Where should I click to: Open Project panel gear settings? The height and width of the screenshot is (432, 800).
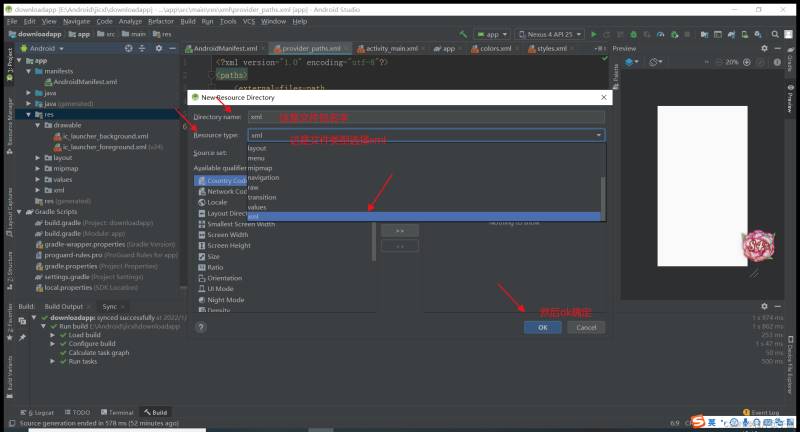[159, 48]
